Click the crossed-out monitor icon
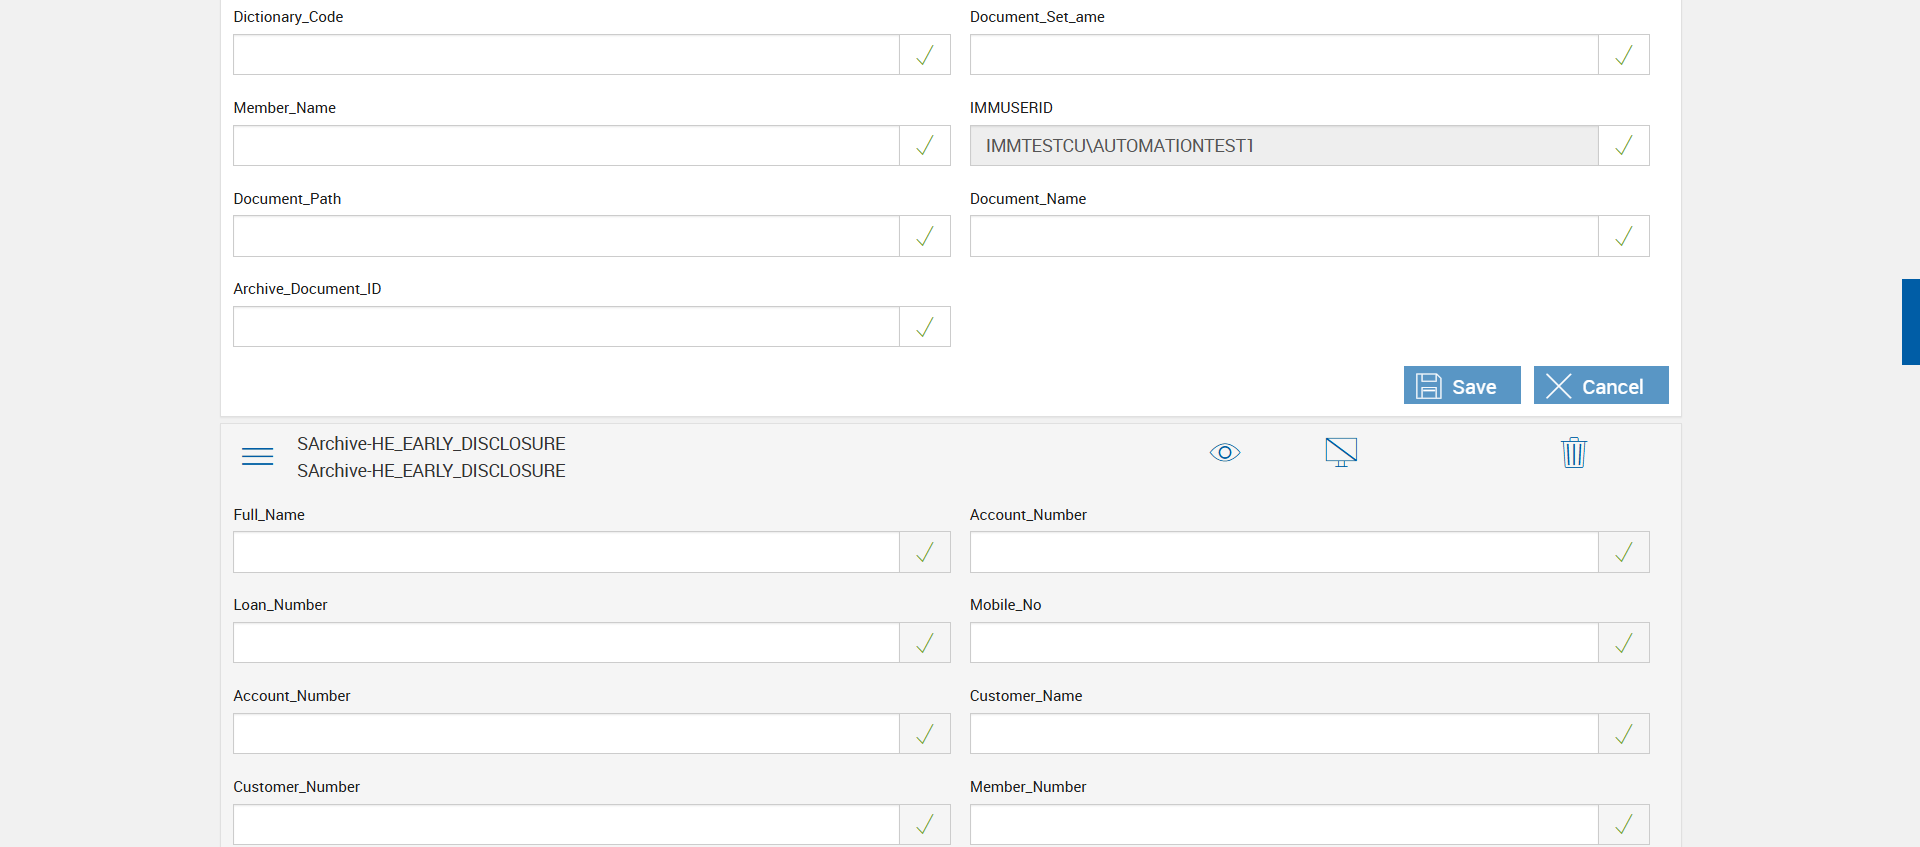Screen dimensions: 1920x847 (x=1341, y=453)
